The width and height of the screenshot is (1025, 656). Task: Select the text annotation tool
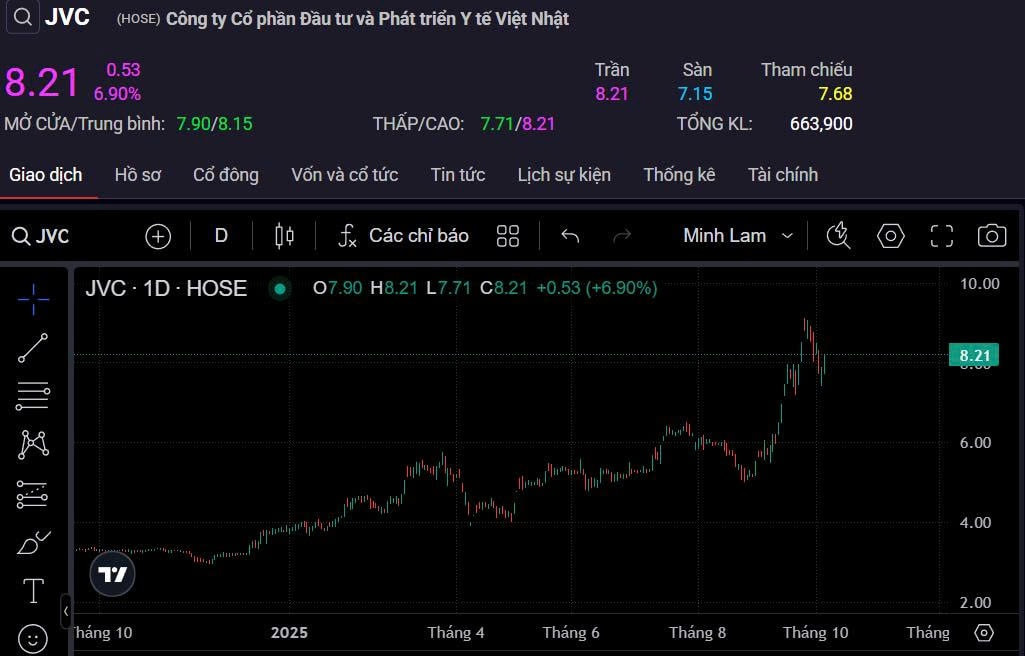pos(33,591)
